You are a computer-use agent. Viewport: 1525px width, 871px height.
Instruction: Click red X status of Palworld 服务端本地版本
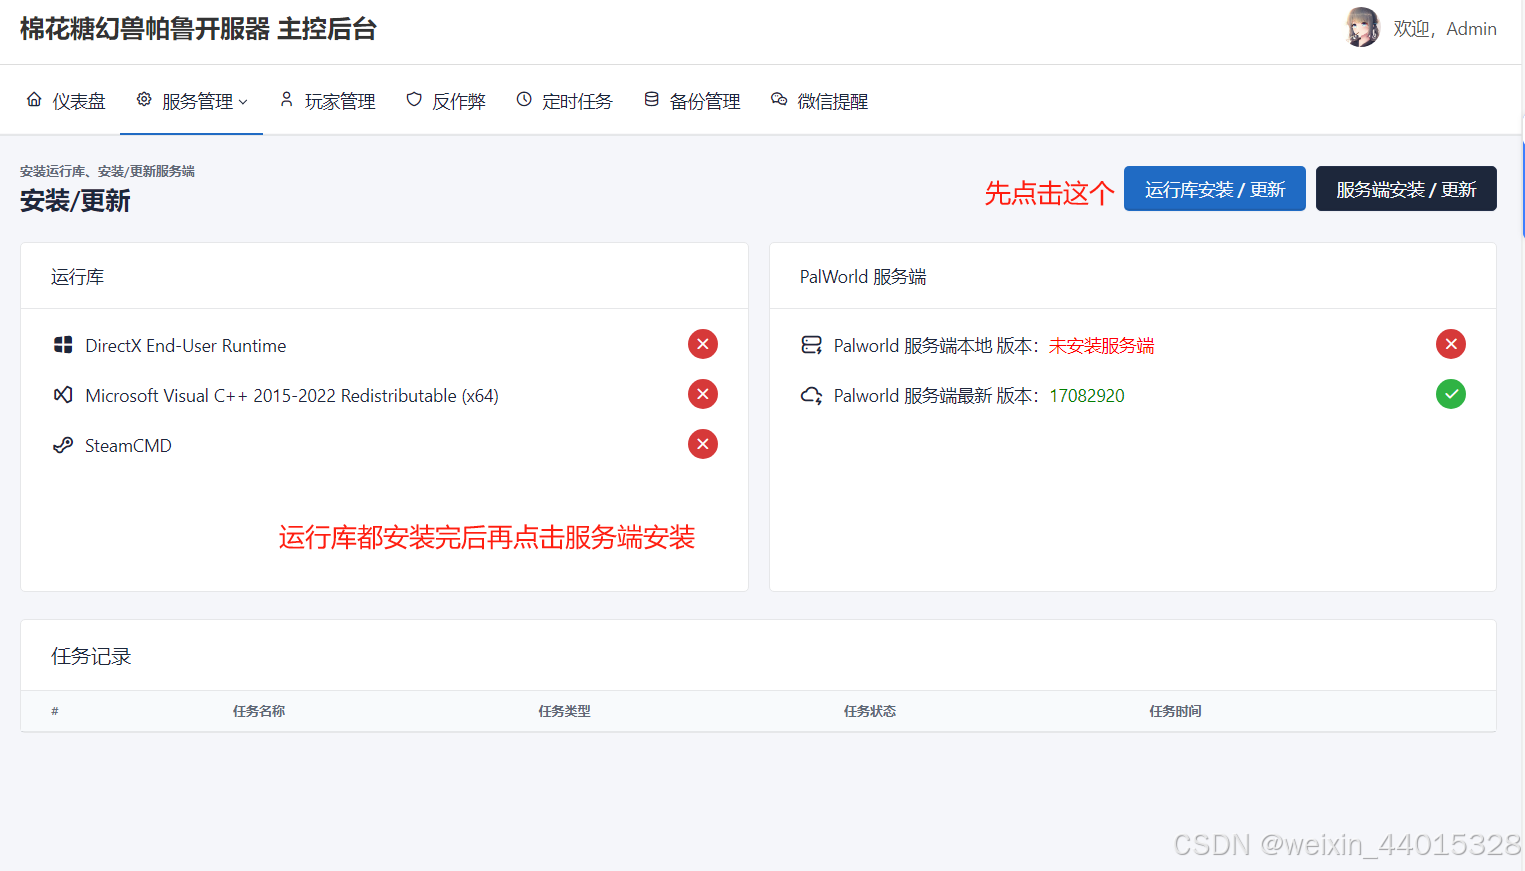point(1451,344)
